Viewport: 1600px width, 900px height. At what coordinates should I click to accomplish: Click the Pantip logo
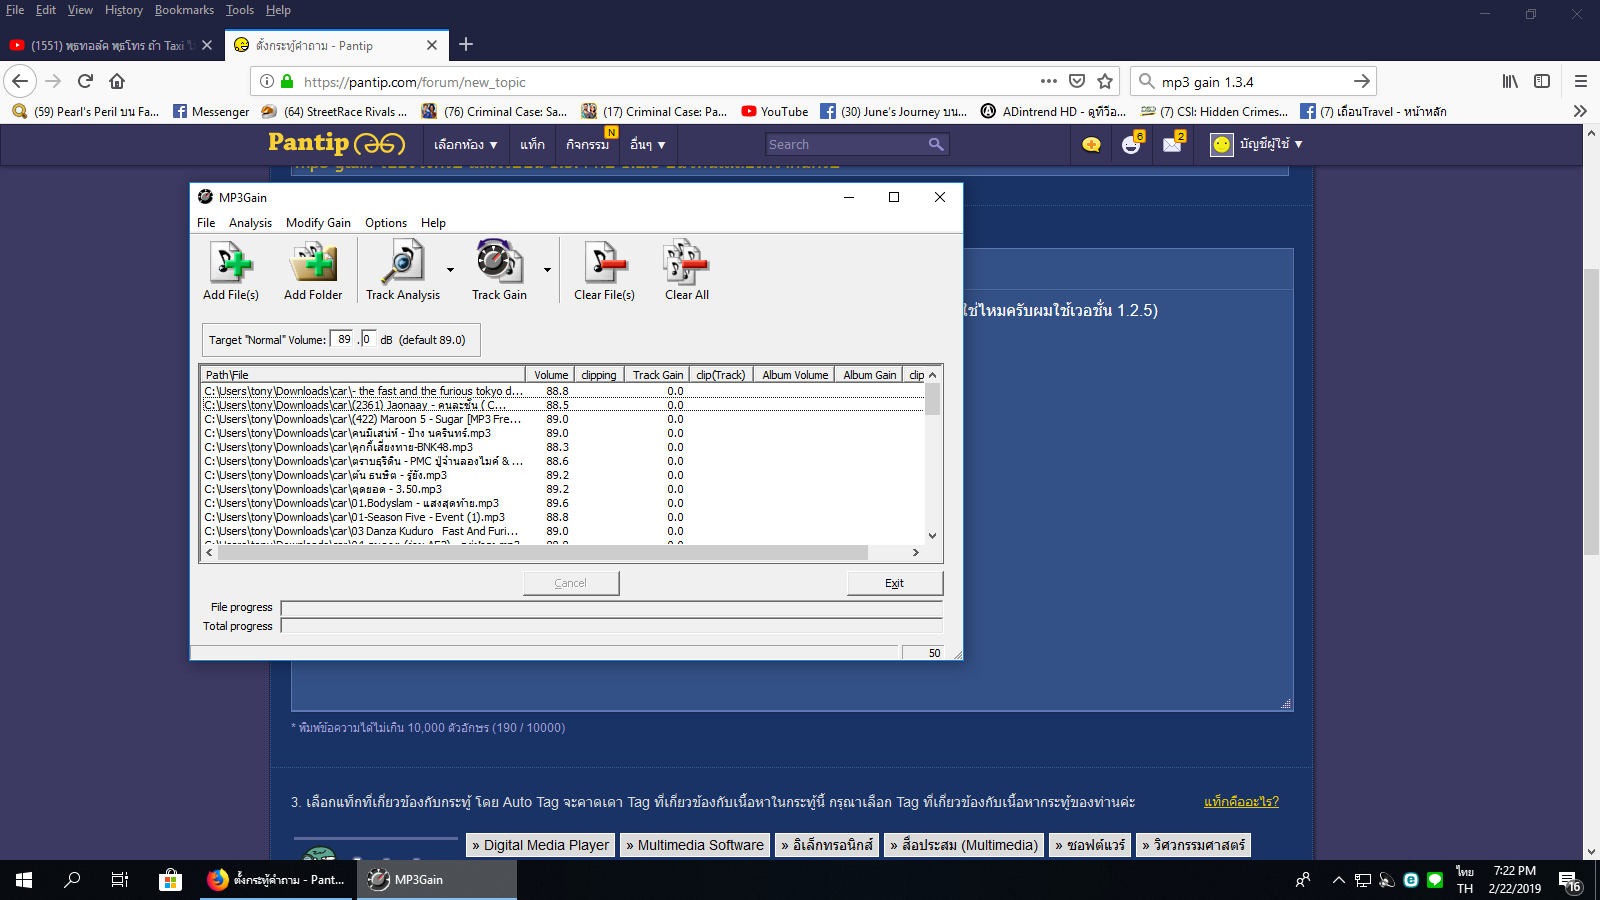[x=336, y=144]
